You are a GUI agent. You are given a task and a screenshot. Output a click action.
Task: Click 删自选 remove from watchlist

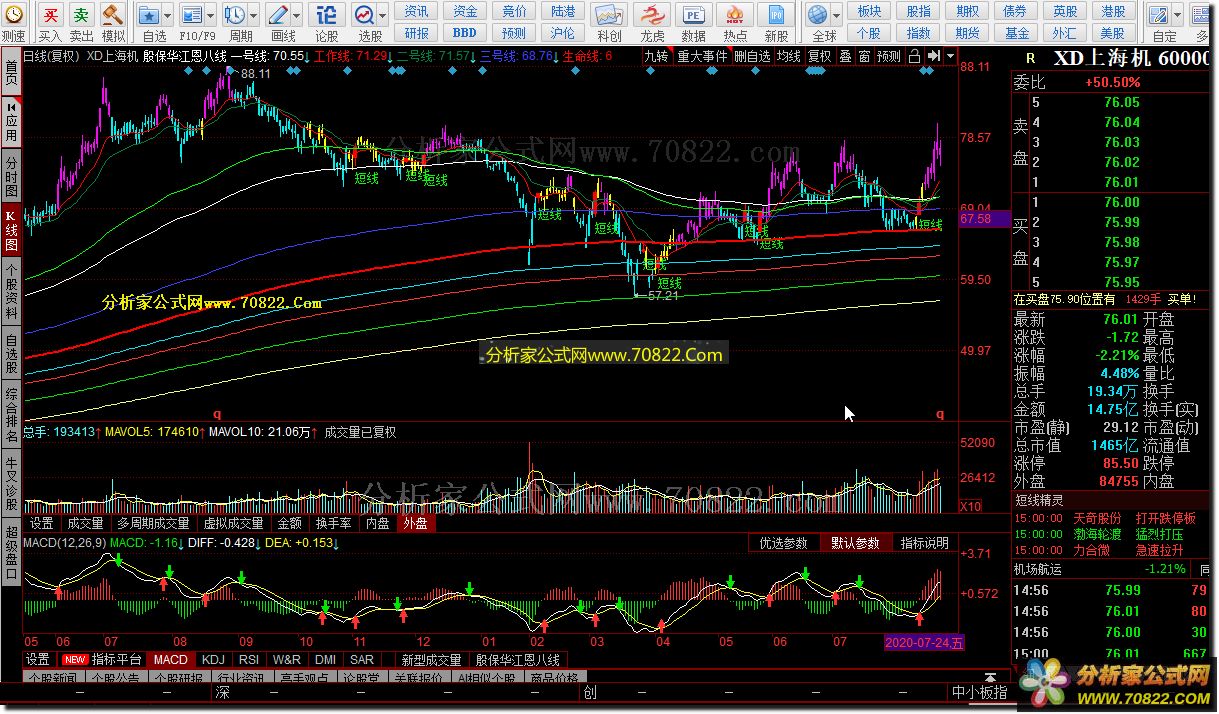pyautogui.click(x=753, y=57)
